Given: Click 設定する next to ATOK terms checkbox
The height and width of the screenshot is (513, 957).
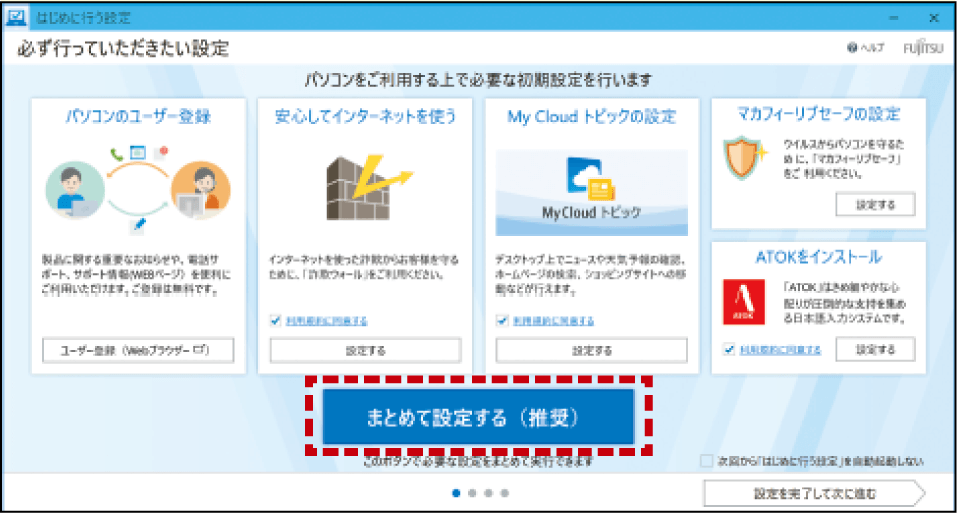Looking at the screenshot, I should pyautogui.click(x=875, y=350).
